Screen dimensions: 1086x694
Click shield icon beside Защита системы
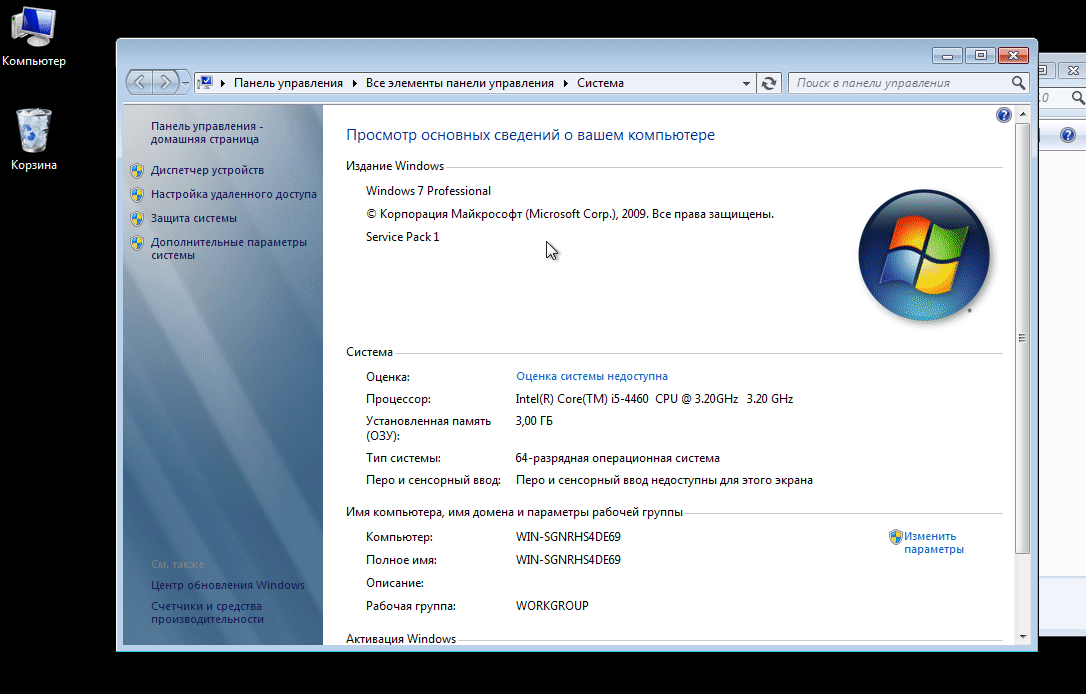(137, 219)
